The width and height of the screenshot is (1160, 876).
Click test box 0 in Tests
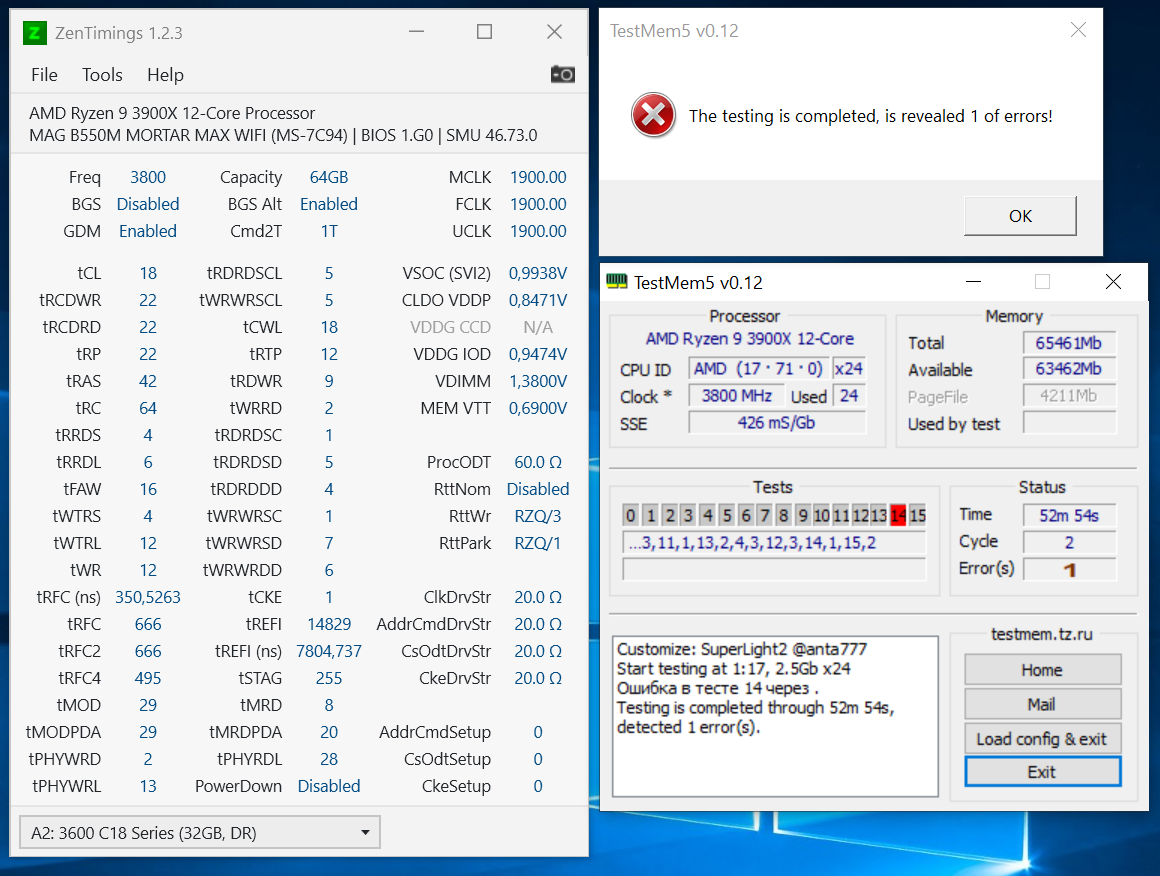[x=630, y=515]
